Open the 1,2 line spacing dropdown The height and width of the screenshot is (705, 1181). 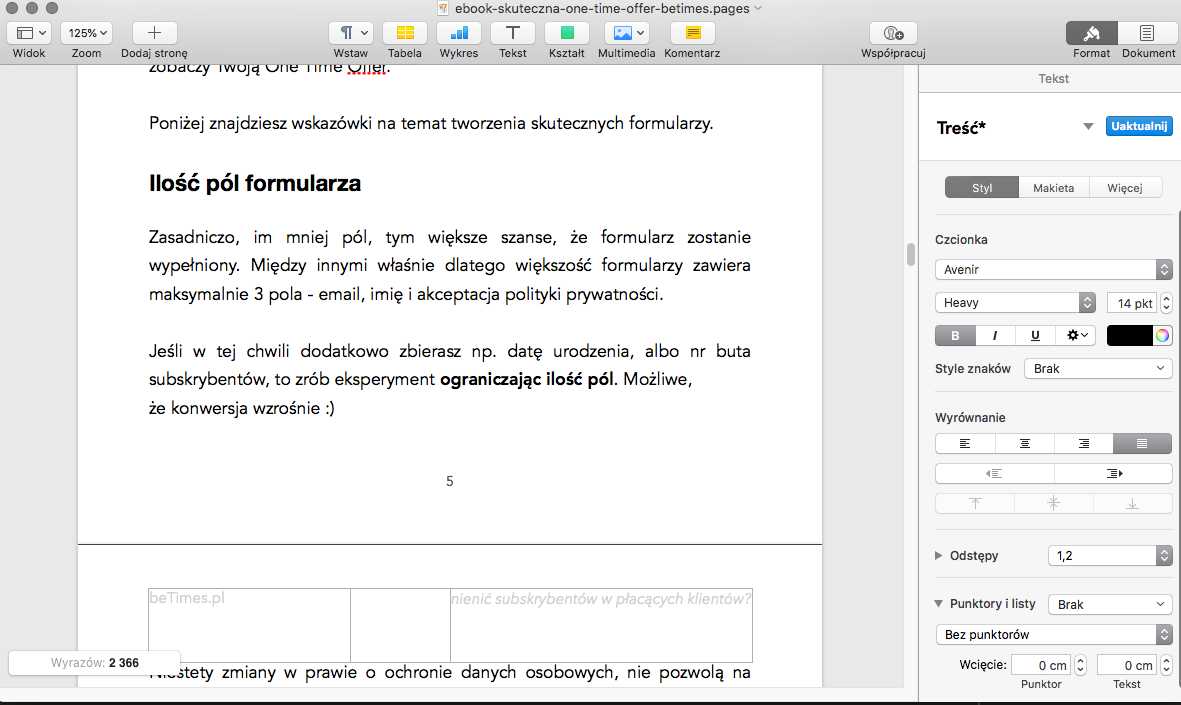click(1109, 556)
